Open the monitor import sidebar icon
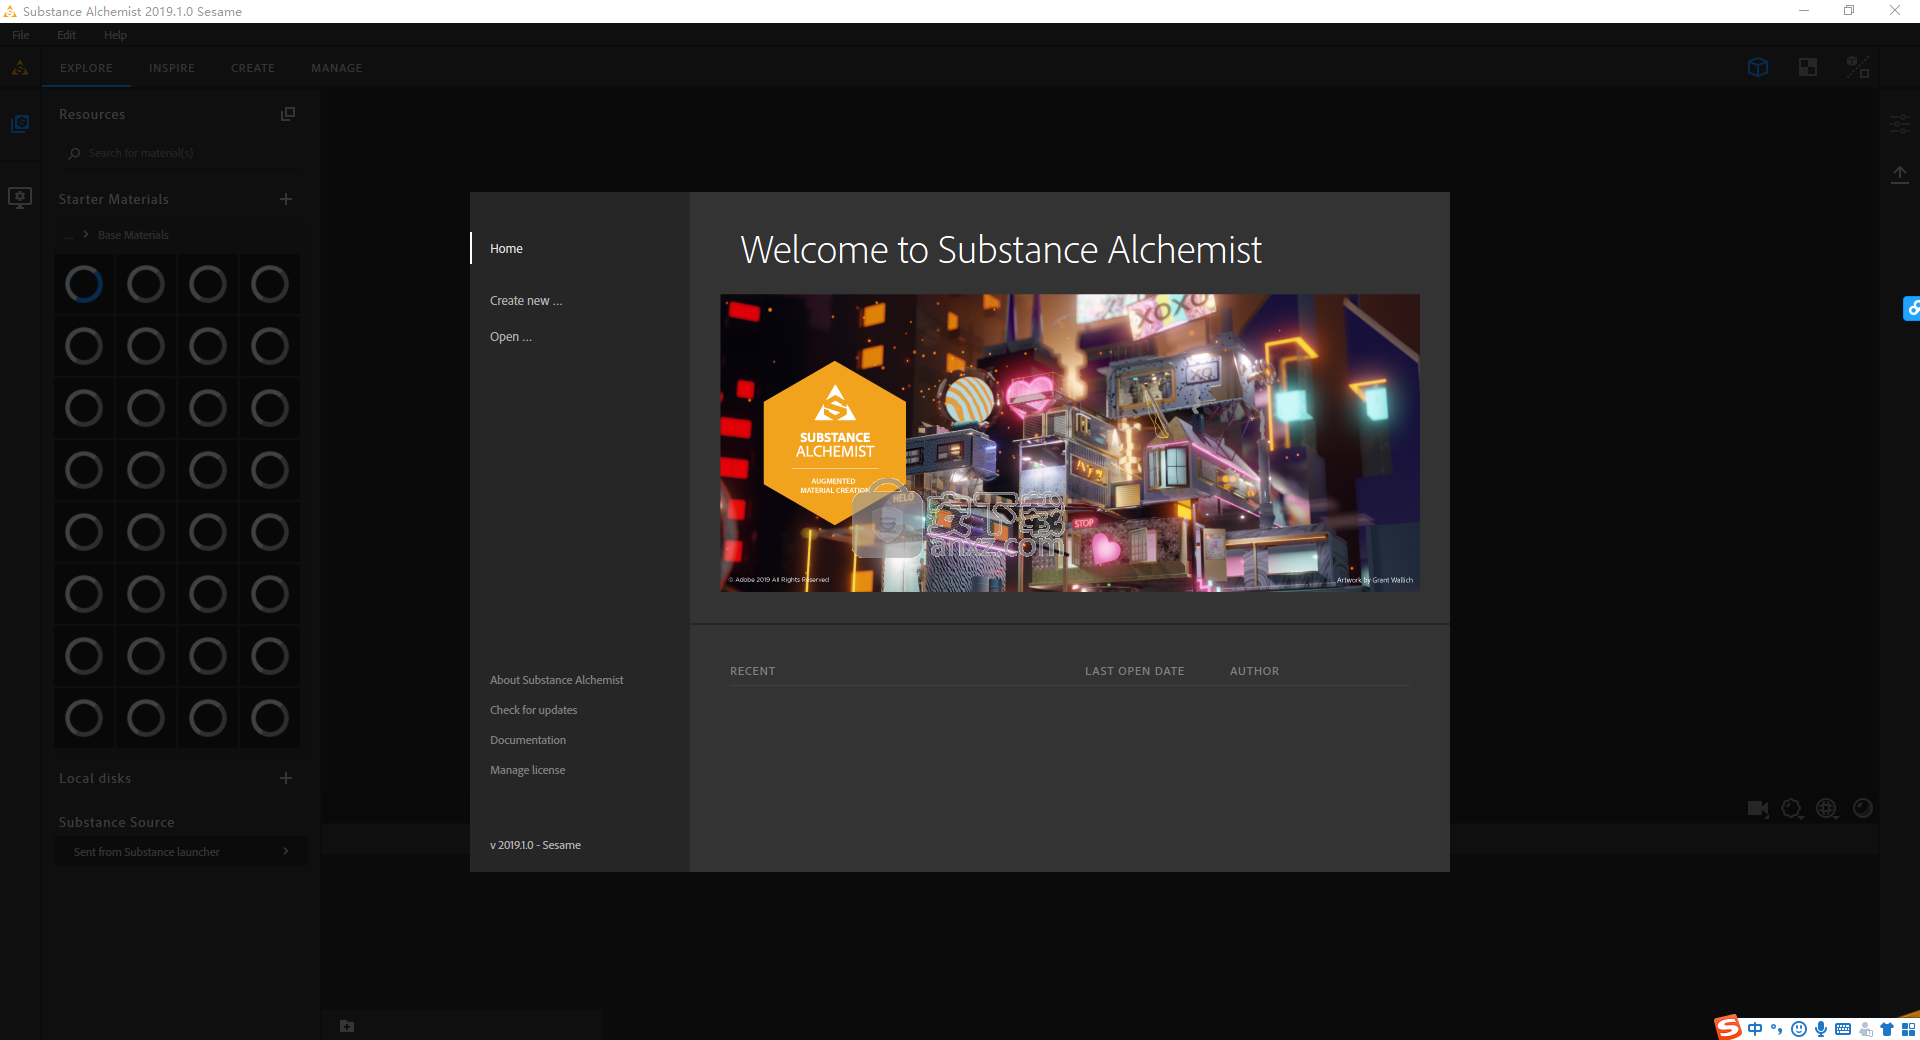 click(20, 197)
